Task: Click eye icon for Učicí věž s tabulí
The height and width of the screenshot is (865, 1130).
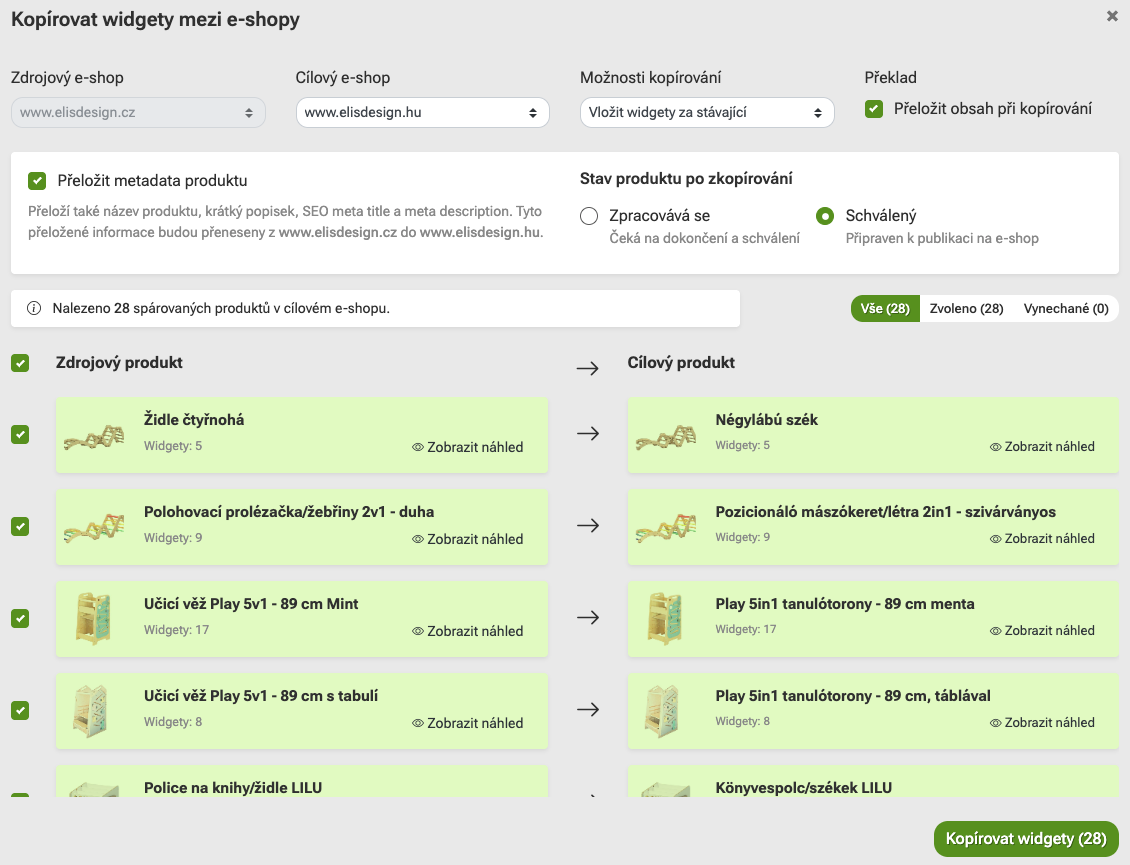Action: click(418, 723)
